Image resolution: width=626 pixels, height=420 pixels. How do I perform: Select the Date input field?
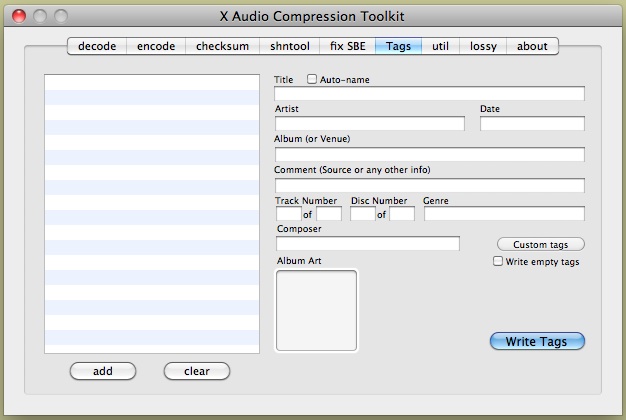(x=532, y=124)
